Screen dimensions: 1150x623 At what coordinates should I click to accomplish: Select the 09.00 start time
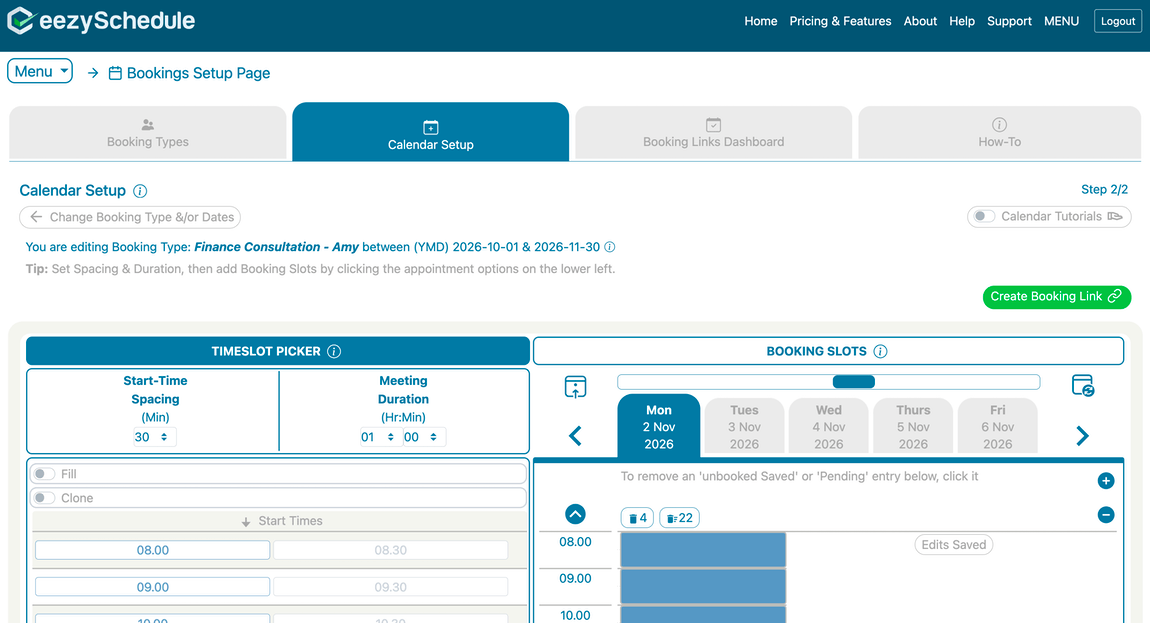click(x=153, y=587)
